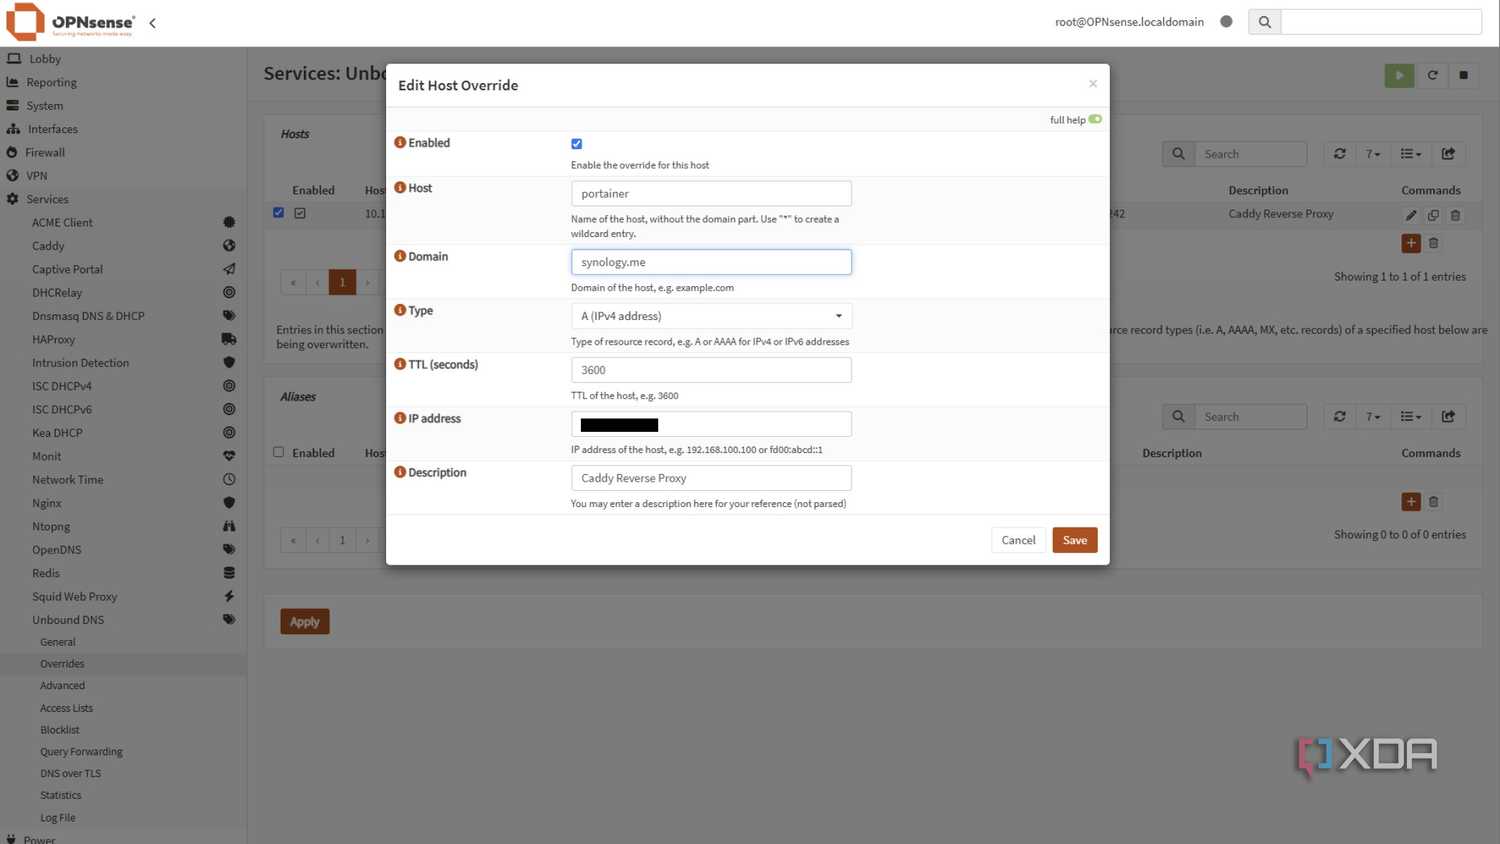This screenshot has height=844, width=1500.
Task: Toggle the Enabled checkbox in dialog
Action: click(577, 144)
